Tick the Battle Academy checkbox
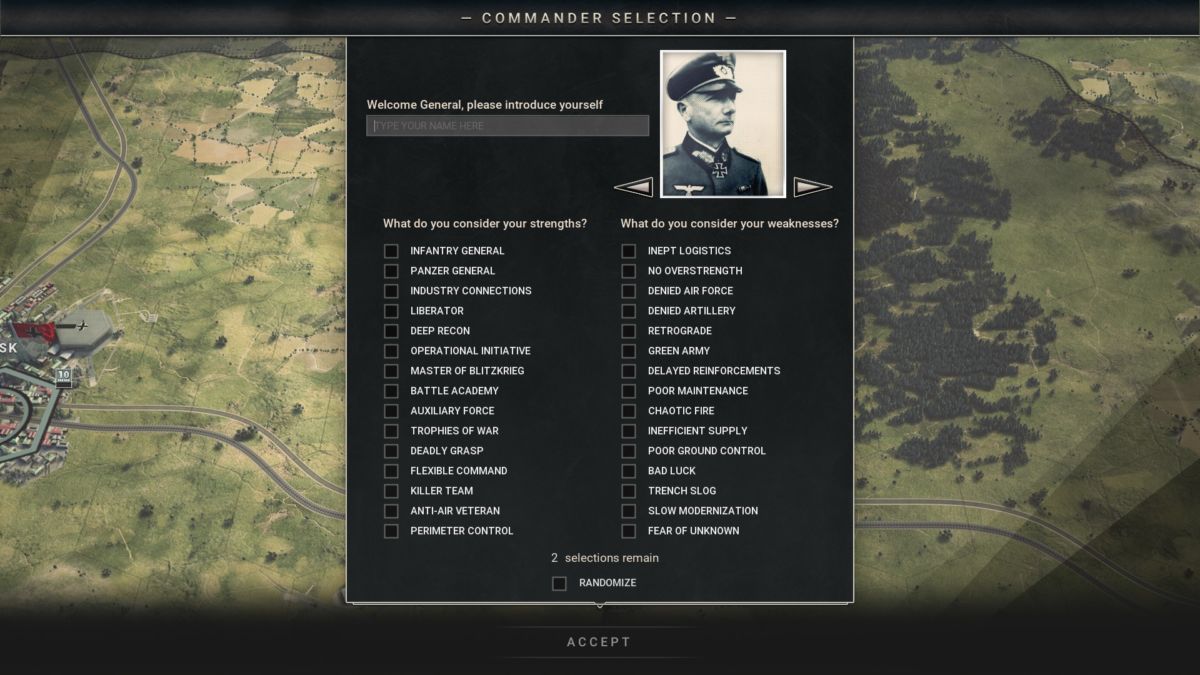This screenshot has width=1200, height=675. 391,391
